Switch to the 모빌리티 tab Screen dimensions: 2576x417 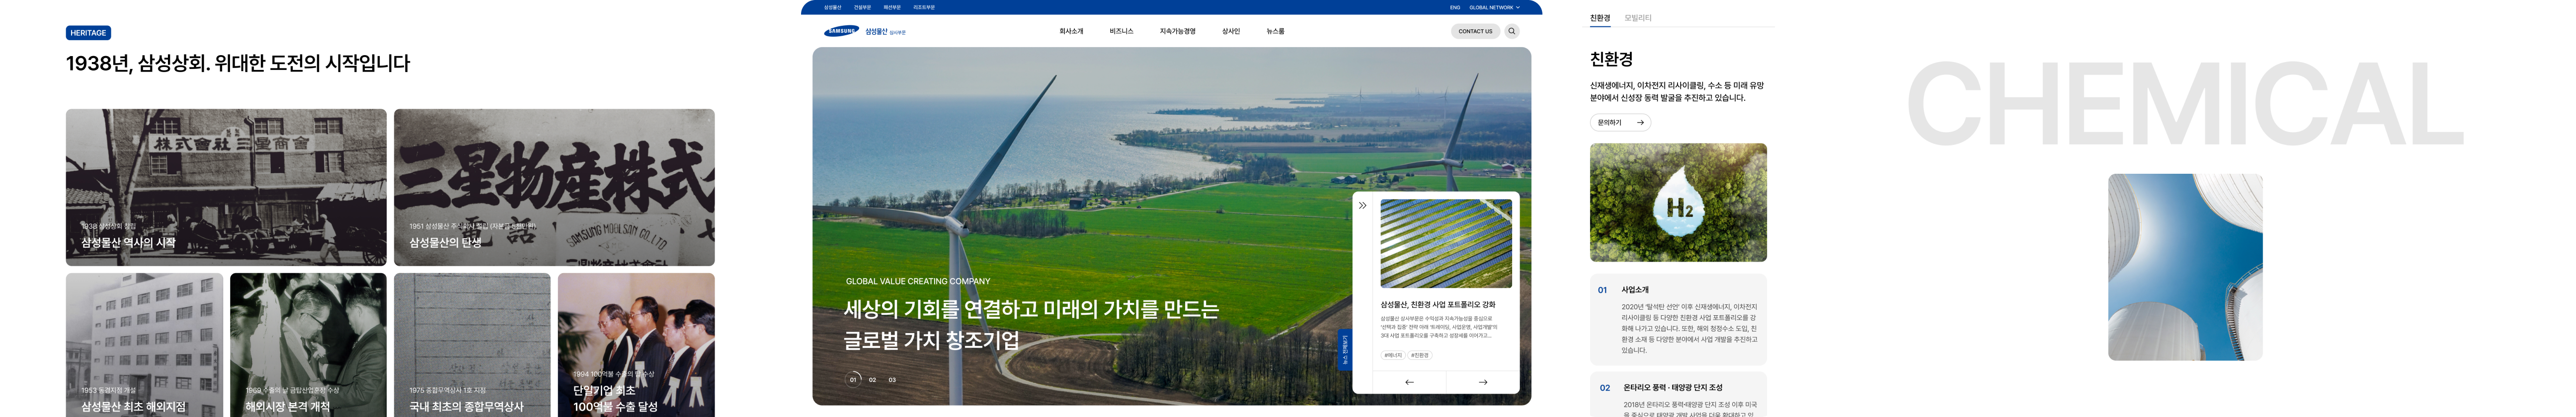tap(1638, 18)
